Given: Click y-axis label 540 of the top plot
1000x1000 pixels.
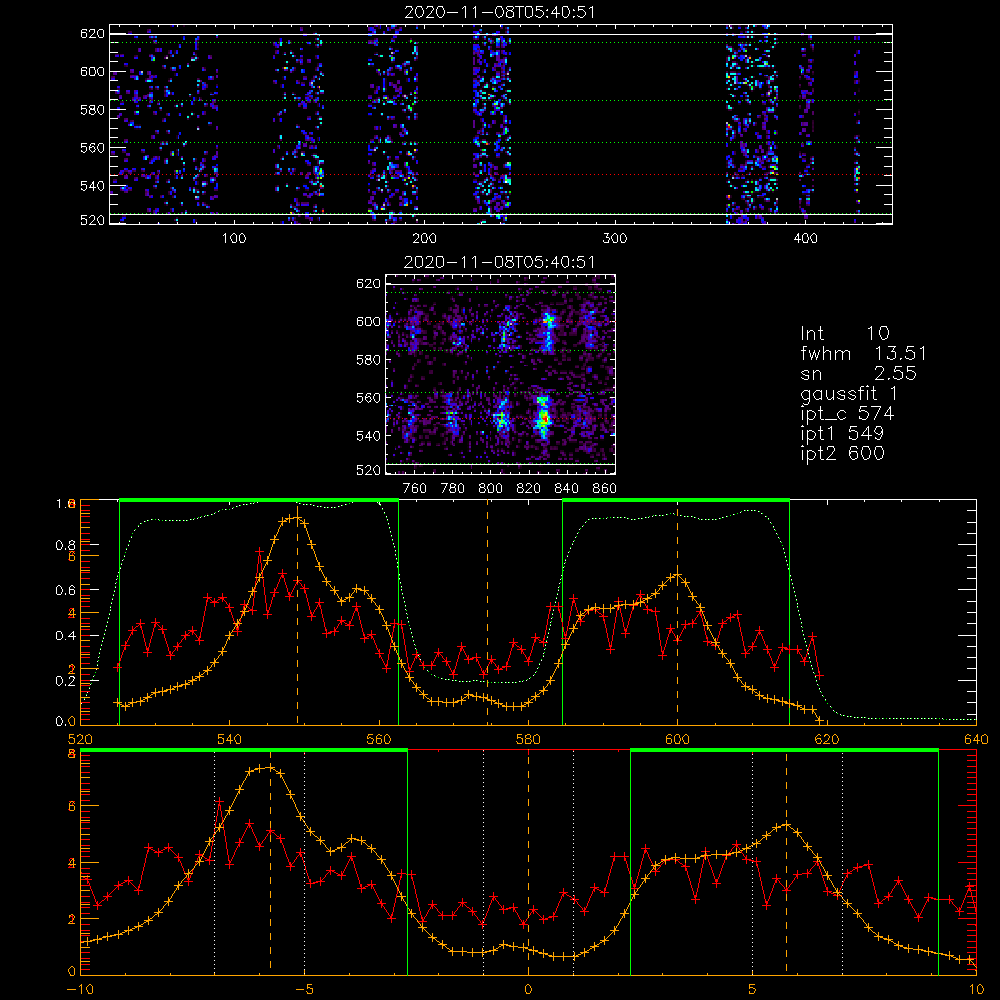Looking at the screenshot, I should 92,186.
